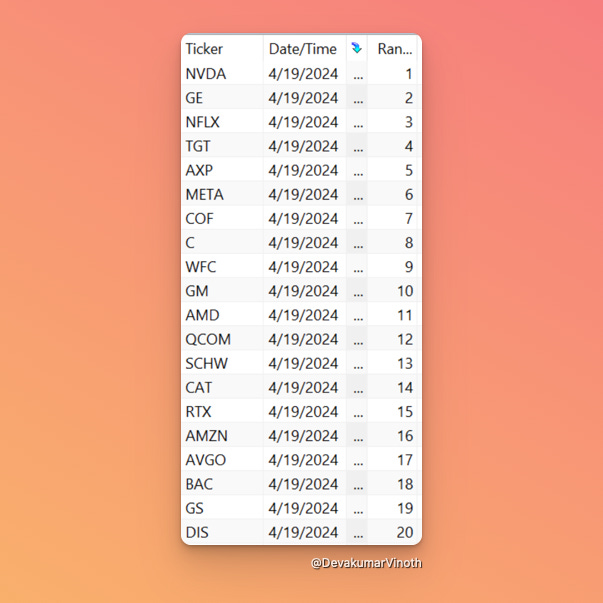603x603 pixels.
Task: Click the Ticker column header
Action: pos(222,48)
